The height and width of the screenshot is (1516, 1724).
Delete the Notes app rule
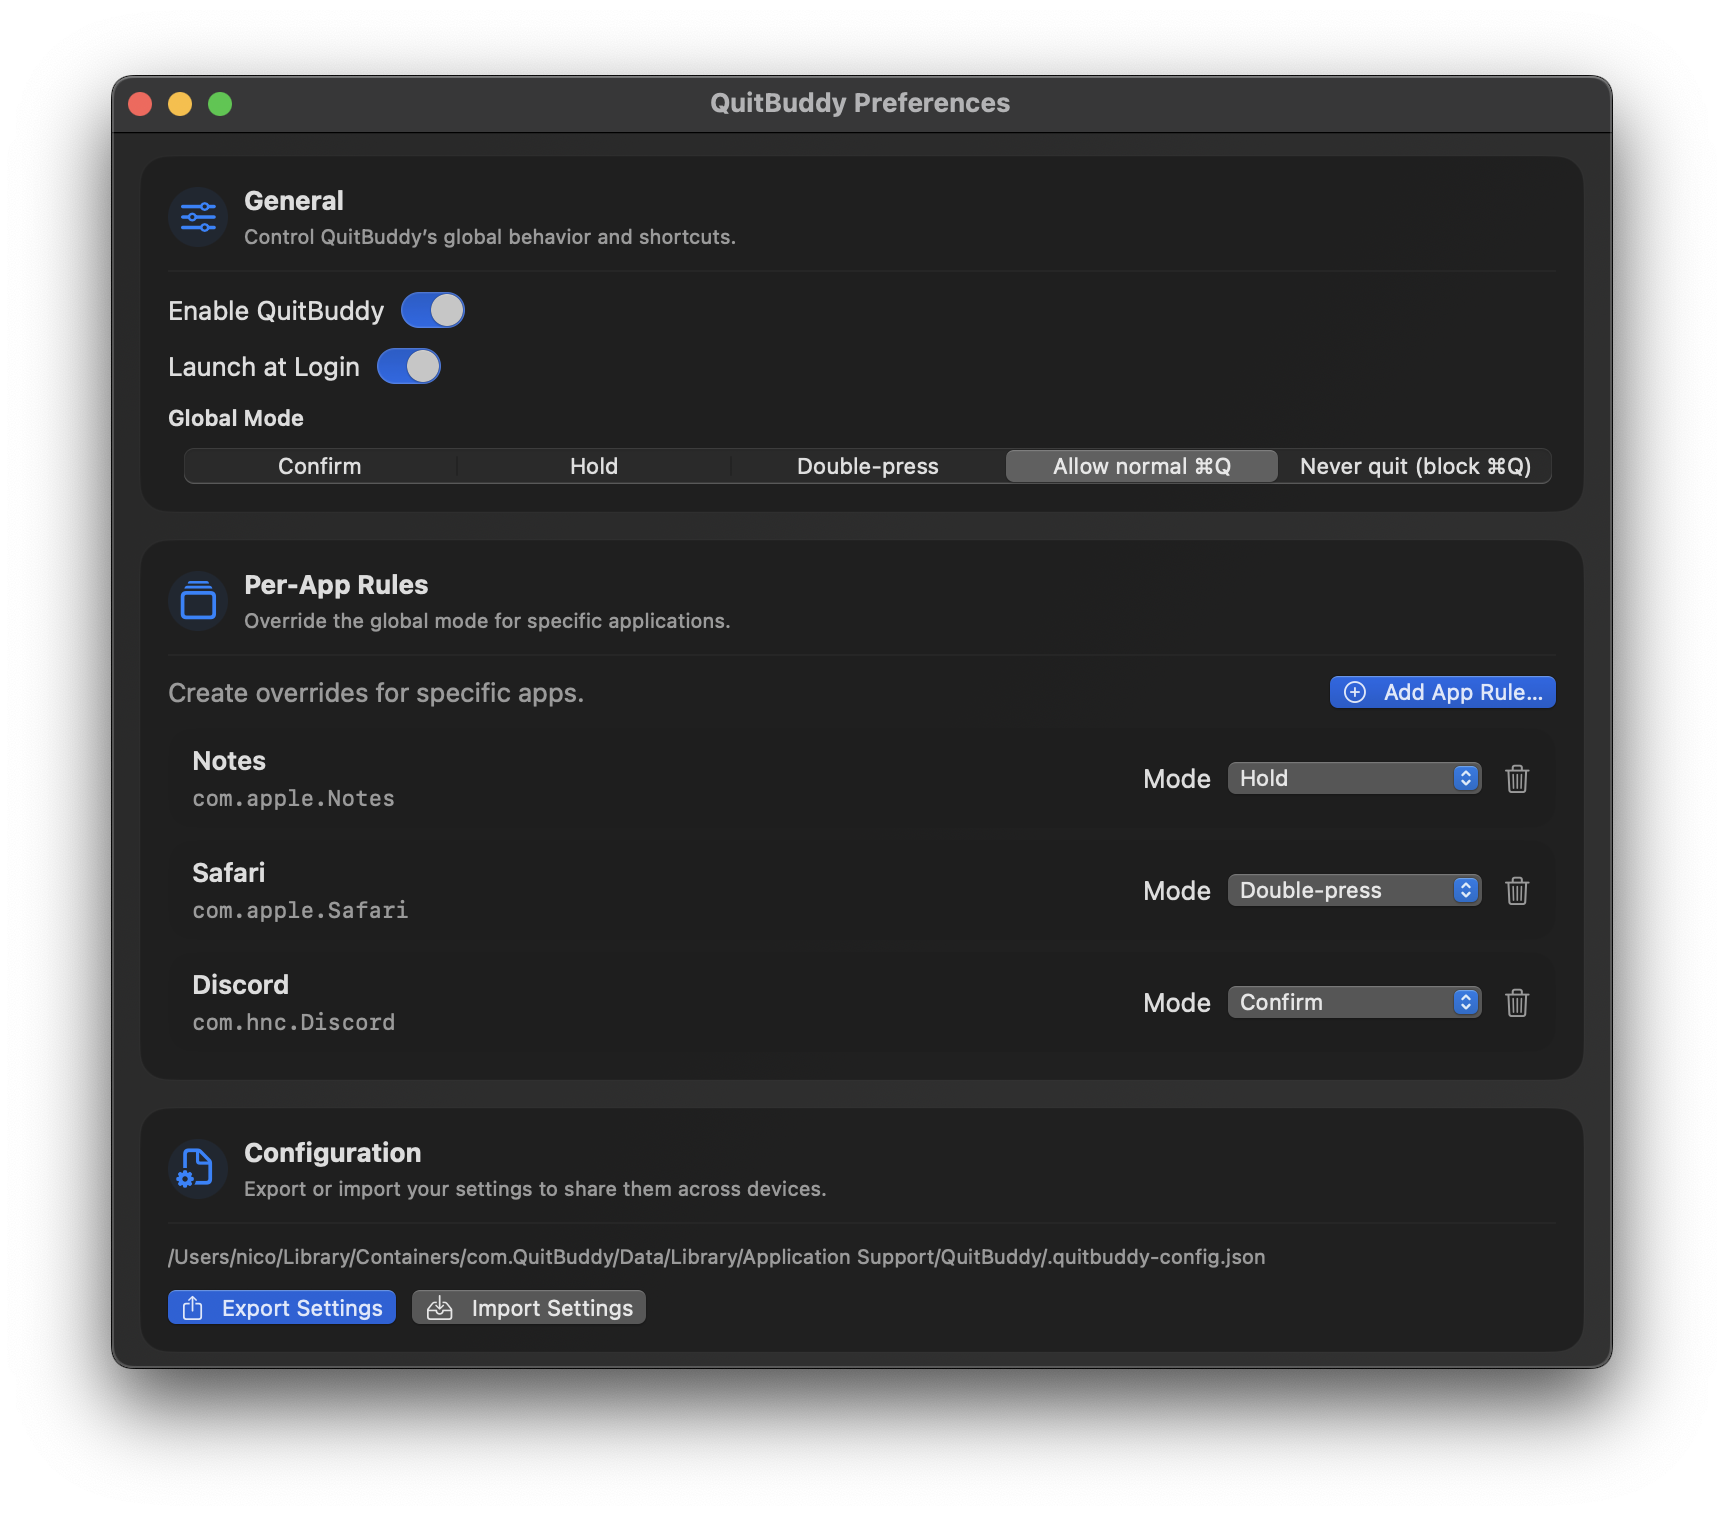tap(1517, 779)
